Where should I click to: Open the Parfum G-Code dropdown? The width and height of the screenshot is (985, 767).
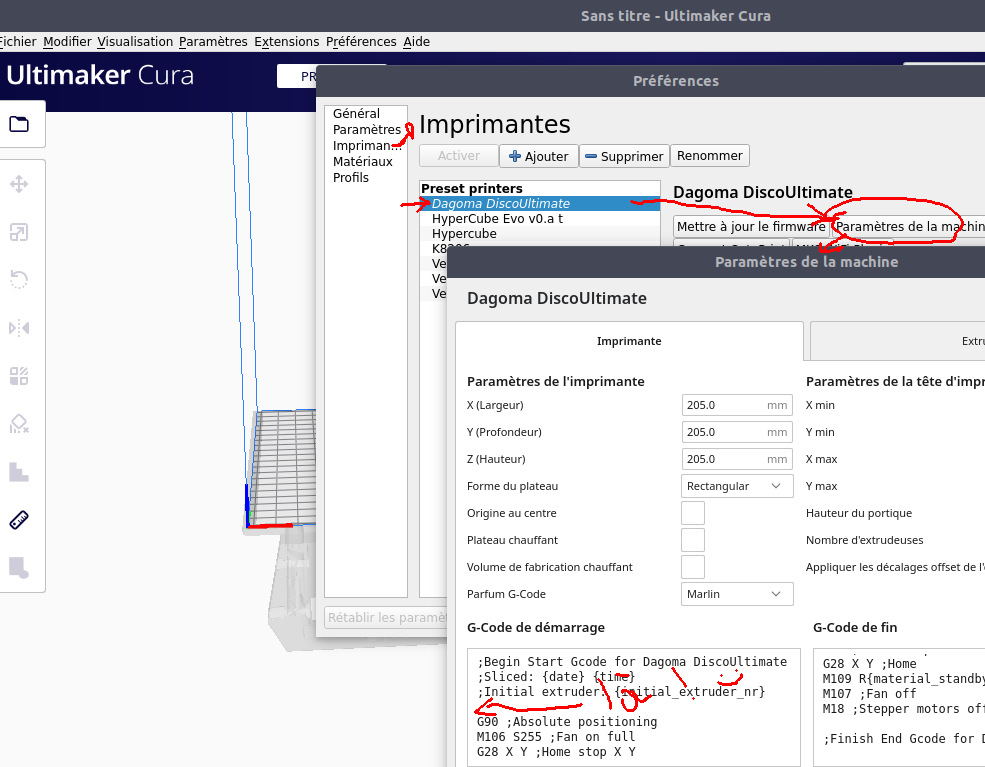(x=737, y=594)
